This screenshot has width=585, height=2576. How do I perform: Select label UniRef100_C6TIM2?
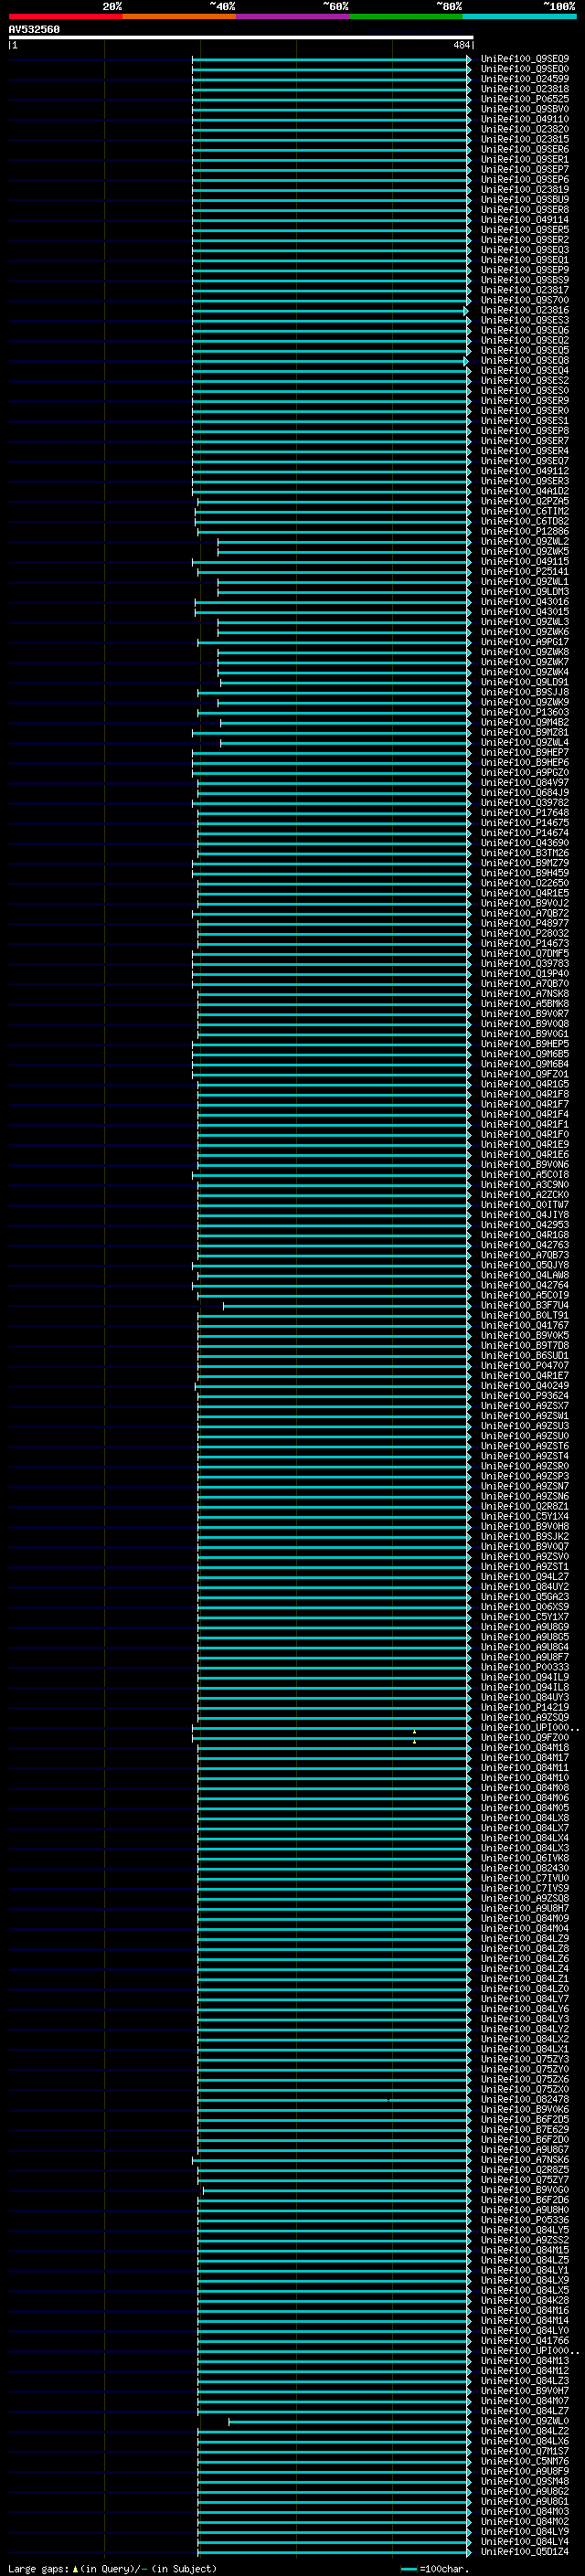[525, 512]
